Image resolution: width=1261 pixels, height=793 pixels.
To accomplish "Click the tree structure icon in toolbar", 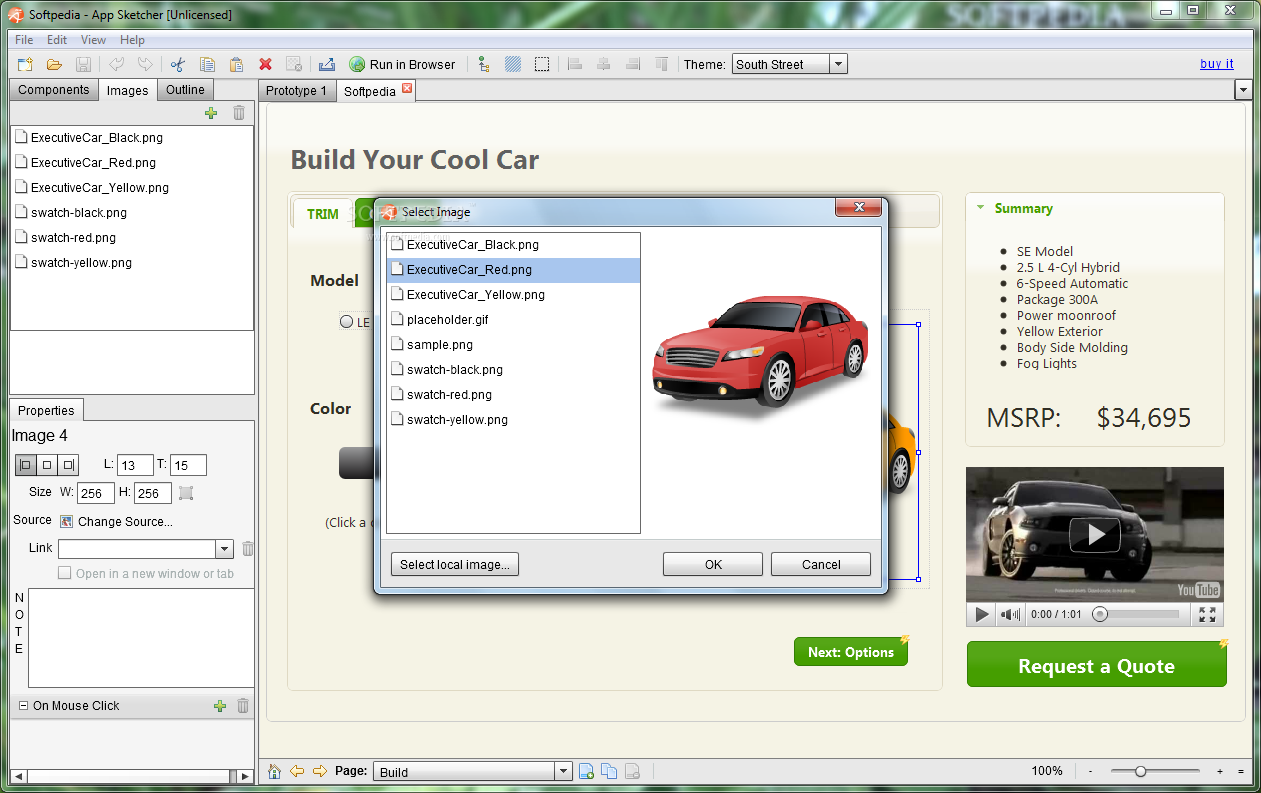I will 484,64.
